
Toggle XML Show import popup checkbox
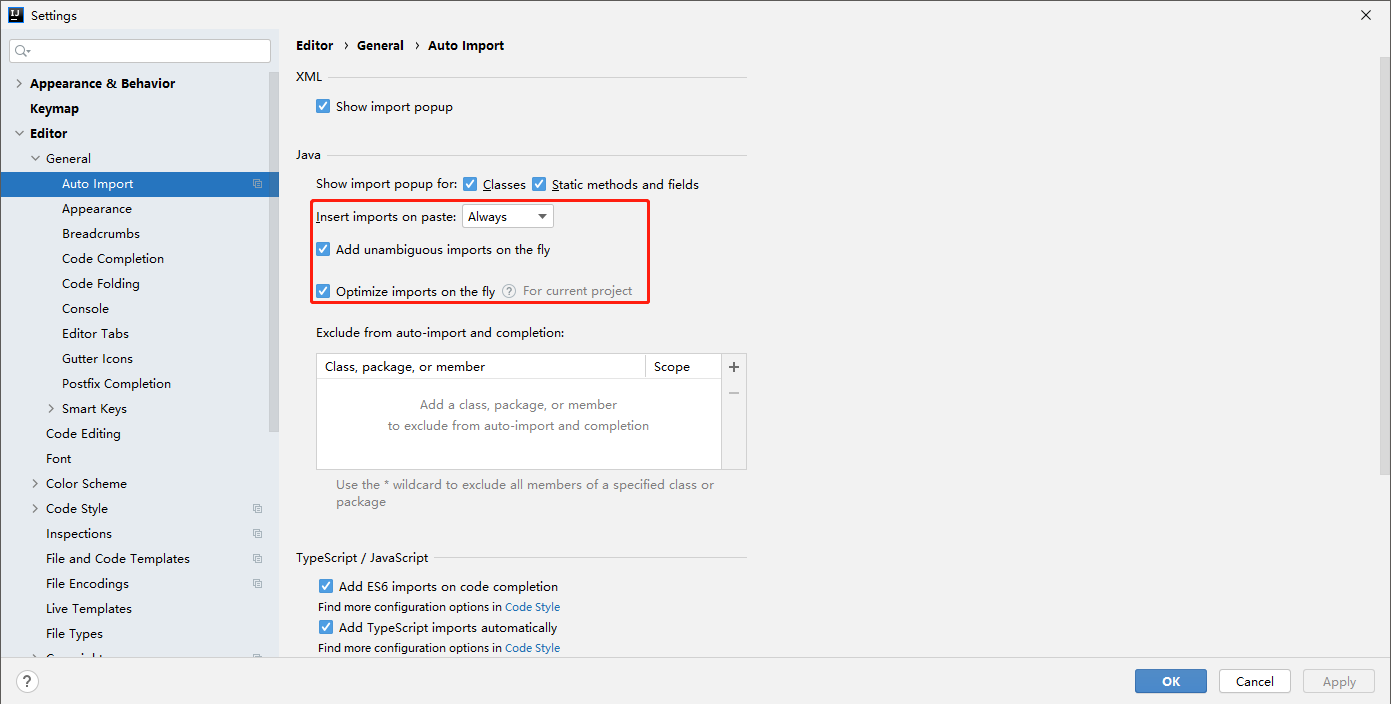323,106
